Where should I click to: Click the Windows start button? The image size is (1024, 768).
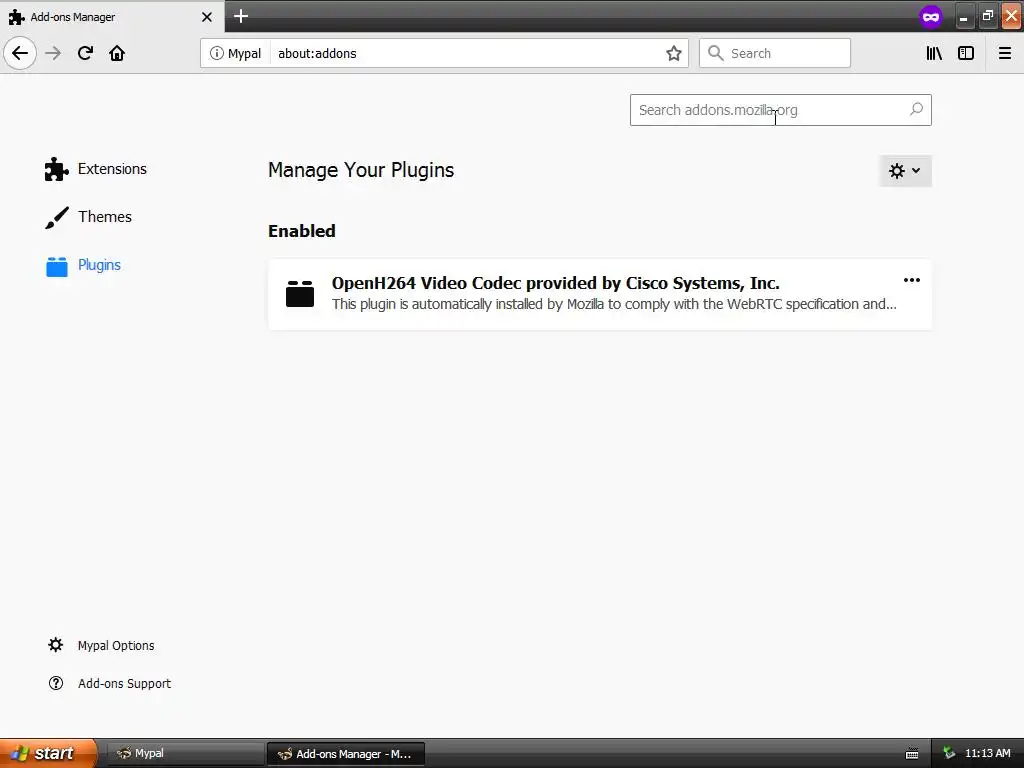(48, 753)
